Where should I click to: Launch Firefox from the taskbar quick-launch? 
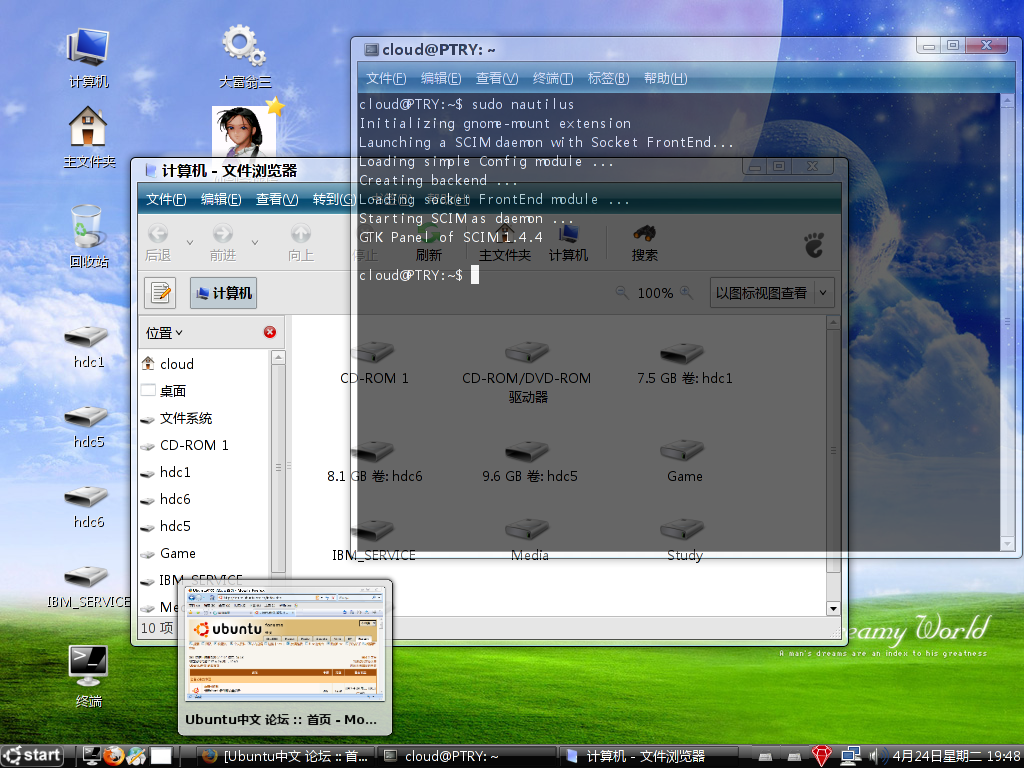click(x=114, y=756)
